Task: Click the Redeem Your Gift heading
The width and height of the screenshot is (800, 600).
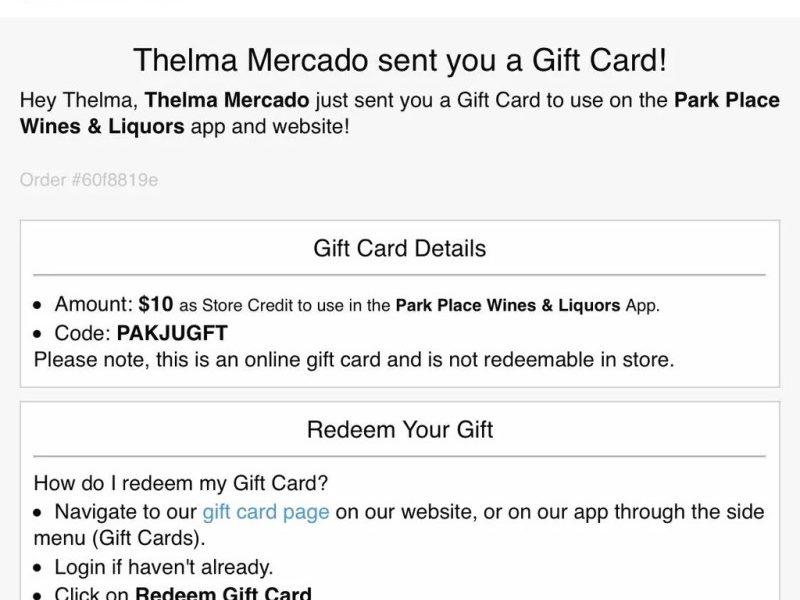Action: pyautogui.click(x=399, y=430)
